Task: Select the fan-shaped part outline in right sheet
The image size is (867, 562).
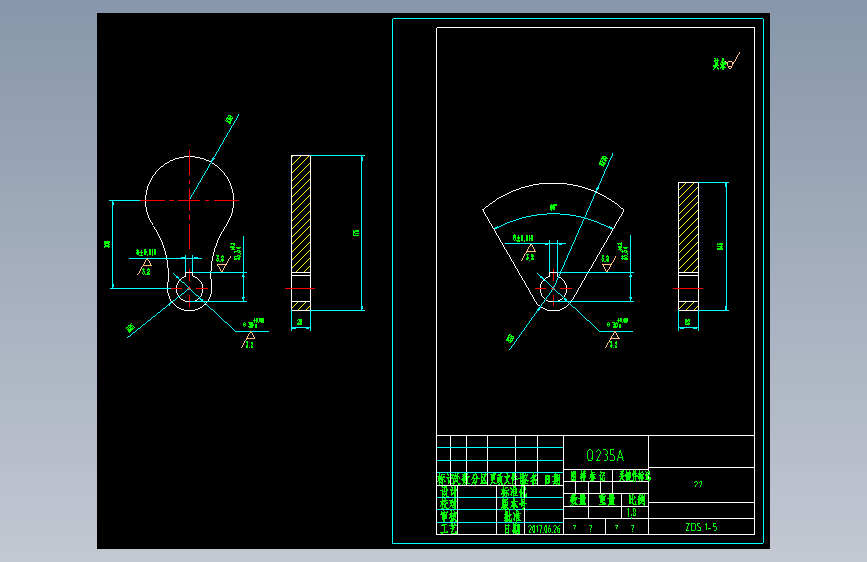Action: 553,247
